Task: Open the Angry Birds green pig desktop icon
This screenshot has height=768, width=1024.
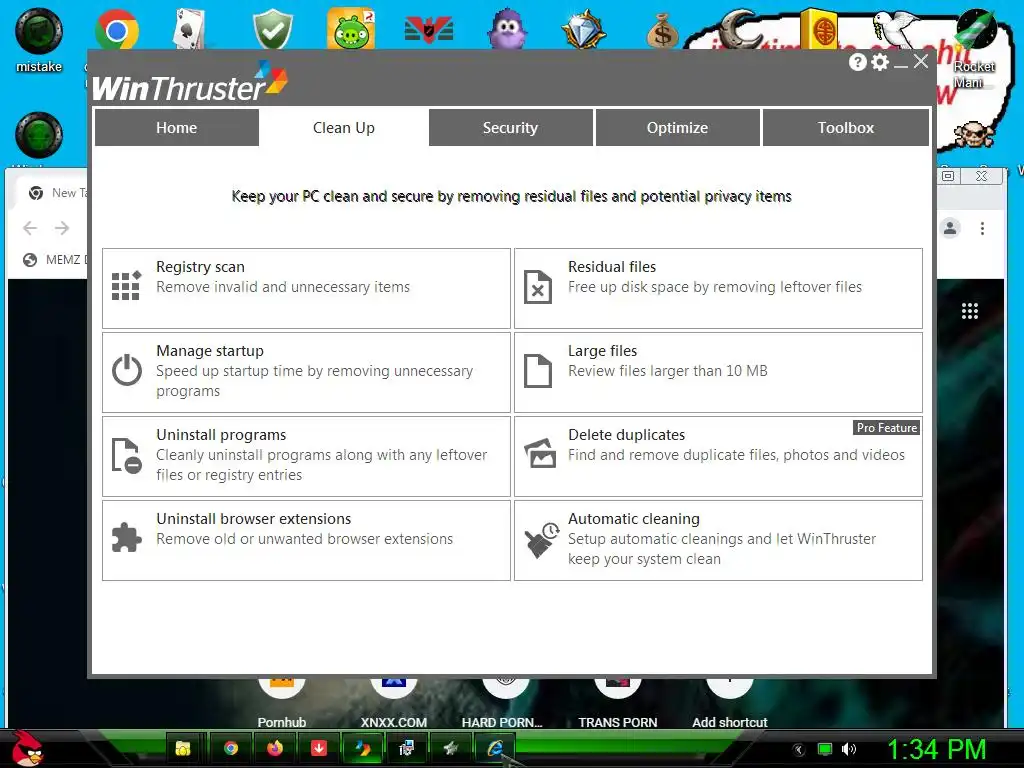Action: pos(351,29)
